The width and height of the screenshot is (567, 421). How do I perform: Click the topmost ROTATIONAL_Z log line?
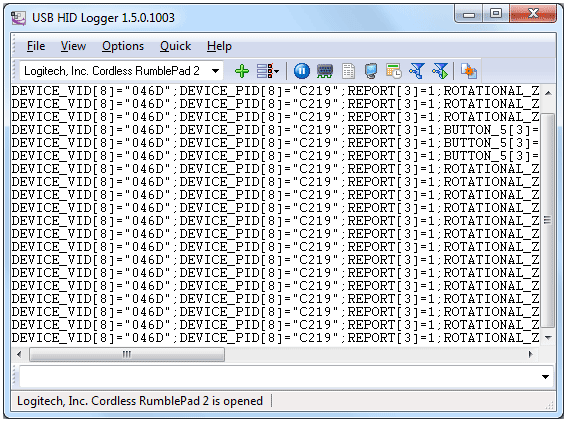click(275, 91)
